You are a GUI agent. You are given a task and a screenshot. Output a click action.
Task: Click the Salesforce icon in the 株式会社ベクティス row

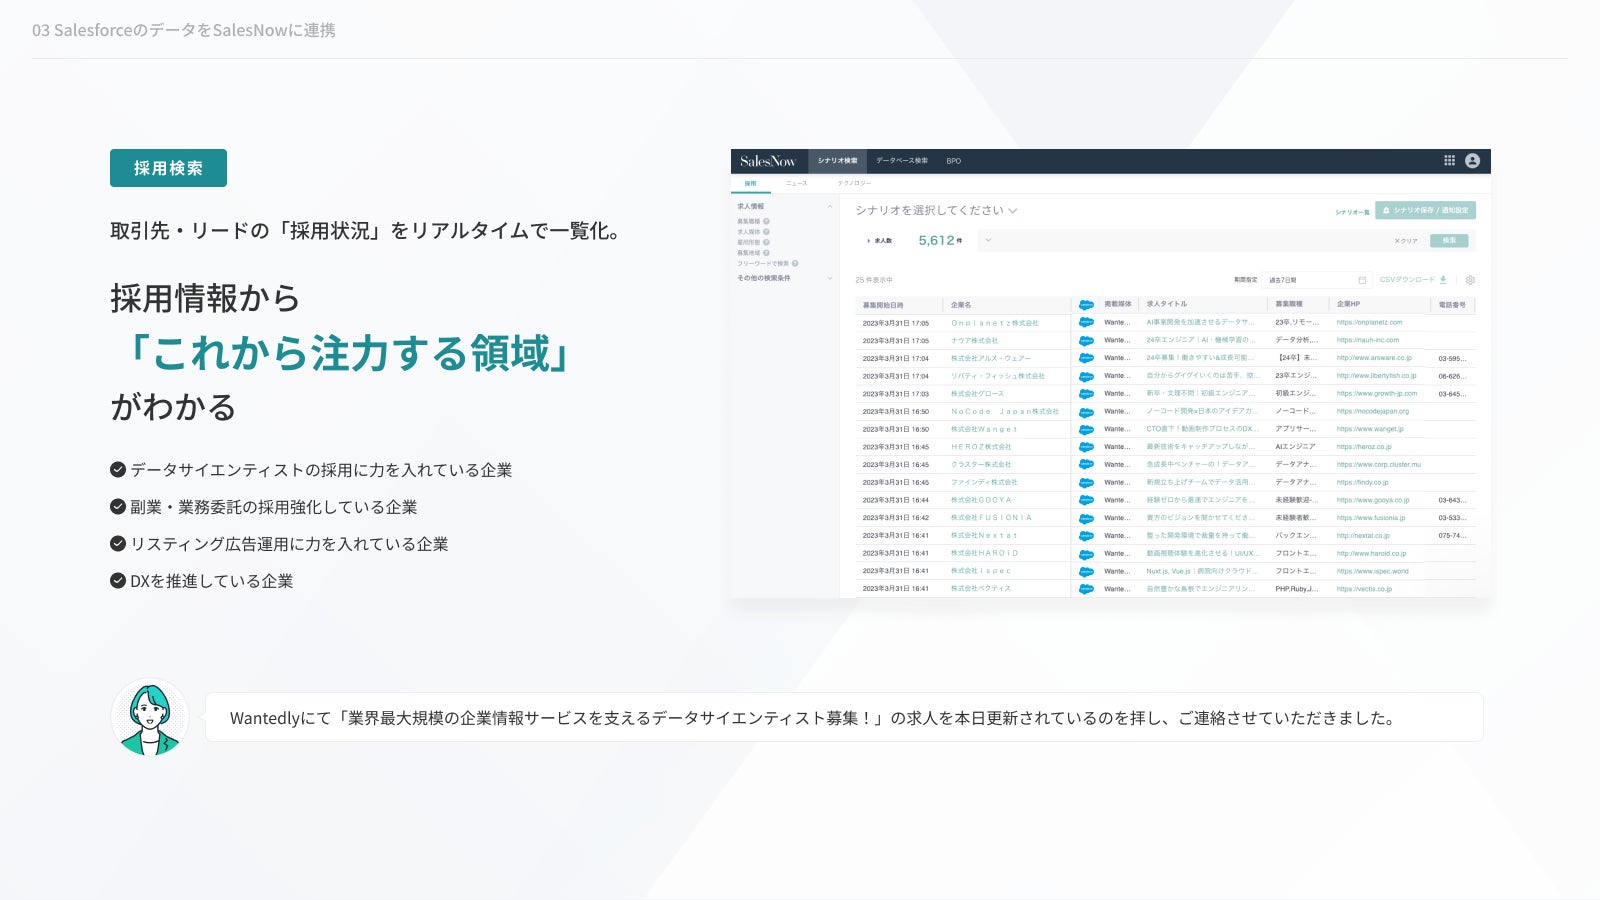coord(1087,589)
